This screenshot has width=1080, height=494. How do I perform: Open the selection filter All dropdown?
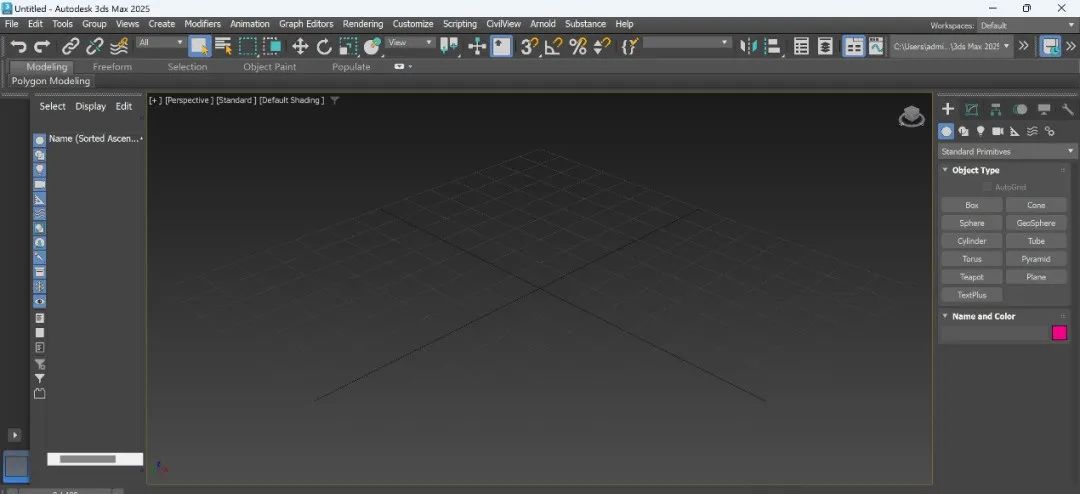[160, 43]
